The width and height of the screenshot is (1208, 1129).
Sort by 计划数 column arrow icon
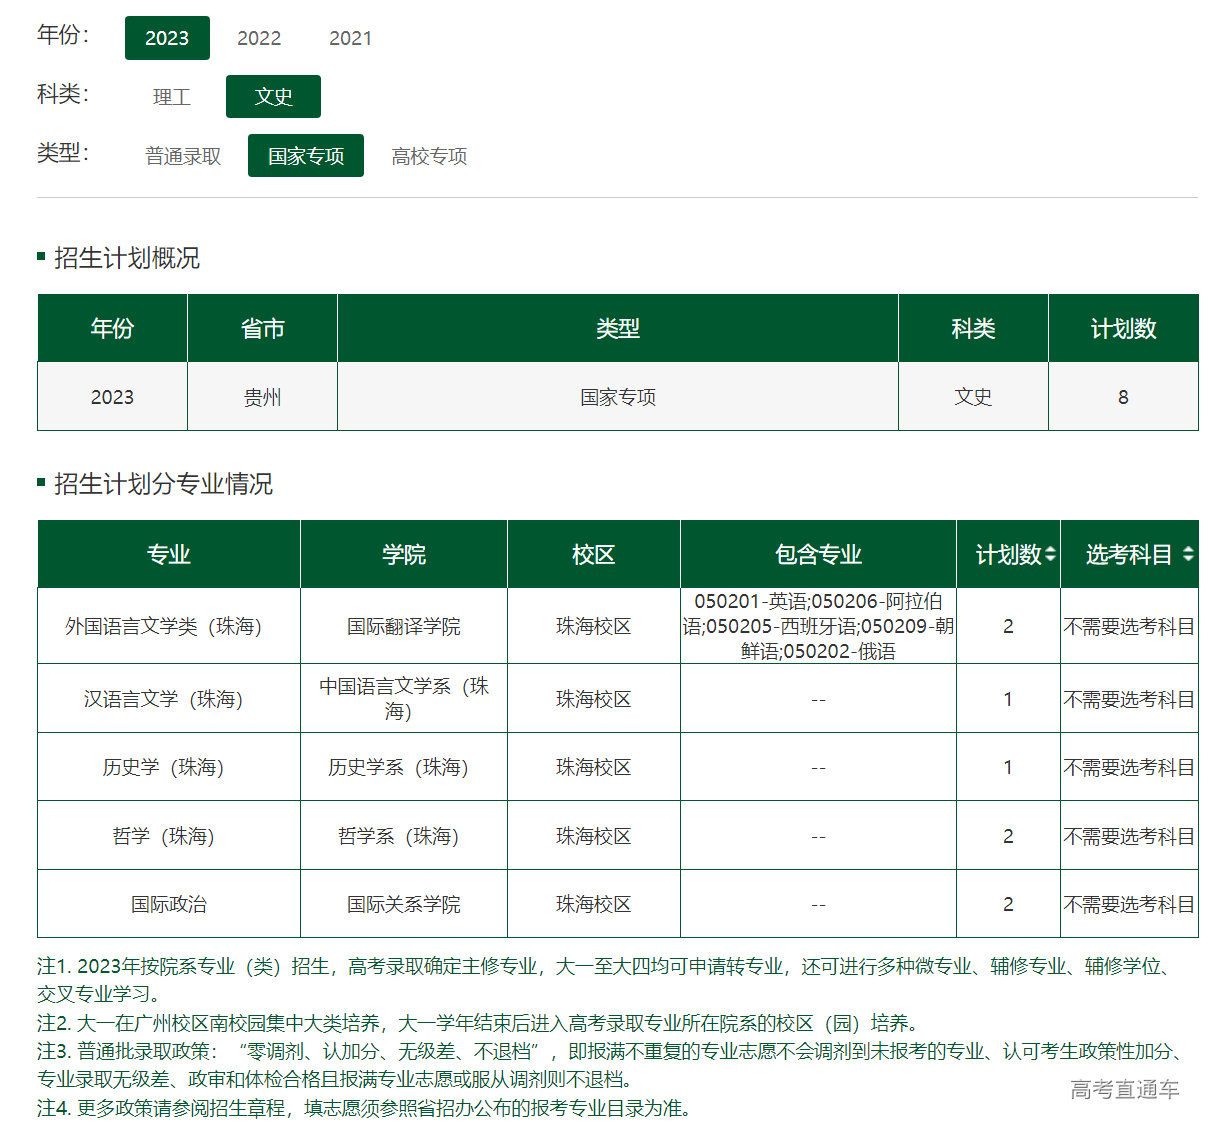(1049, 555)
